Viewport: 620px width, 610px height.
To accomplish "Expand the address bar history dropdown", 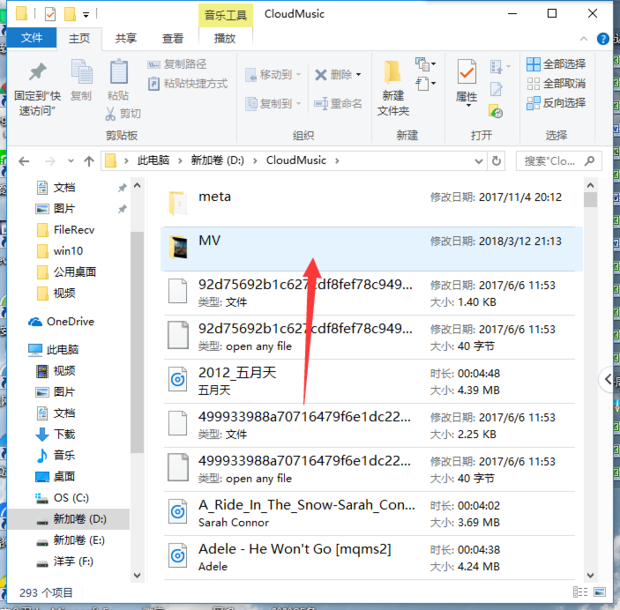I will pyautogui.click(x=478, y=161).
